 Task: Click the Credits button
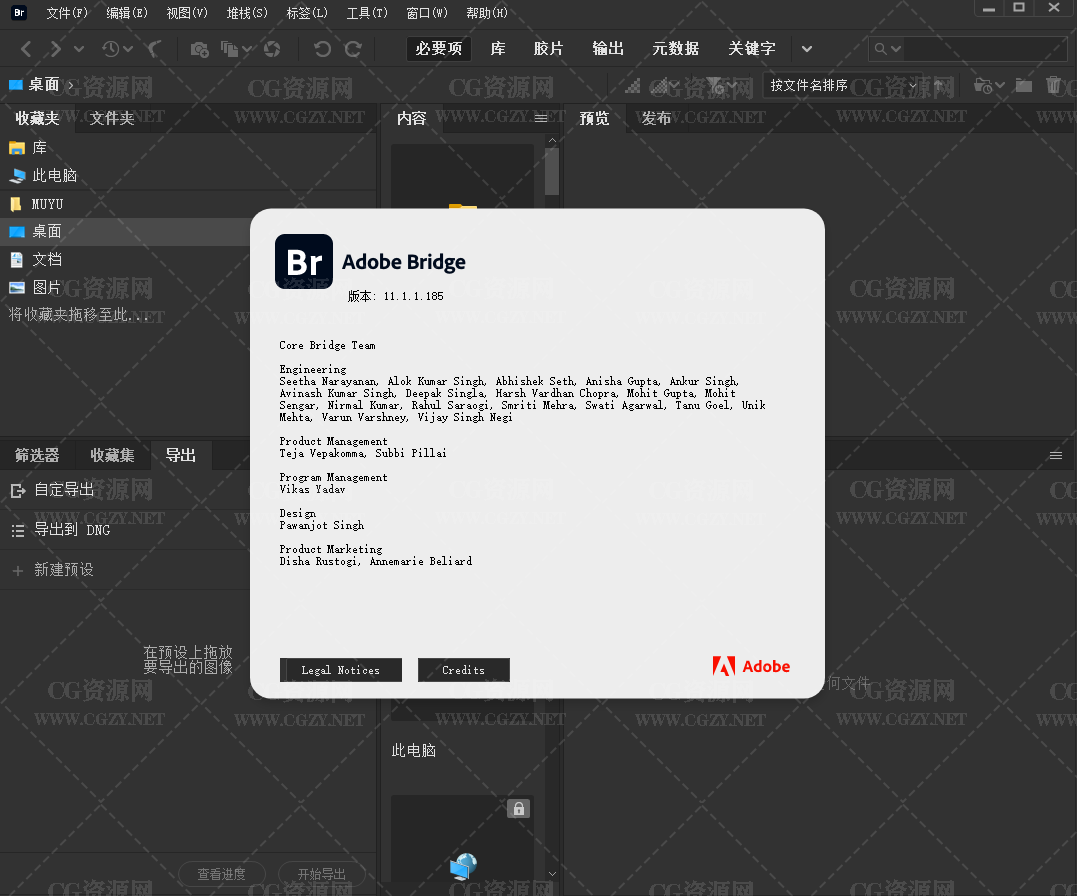click(x=463, y=670)
